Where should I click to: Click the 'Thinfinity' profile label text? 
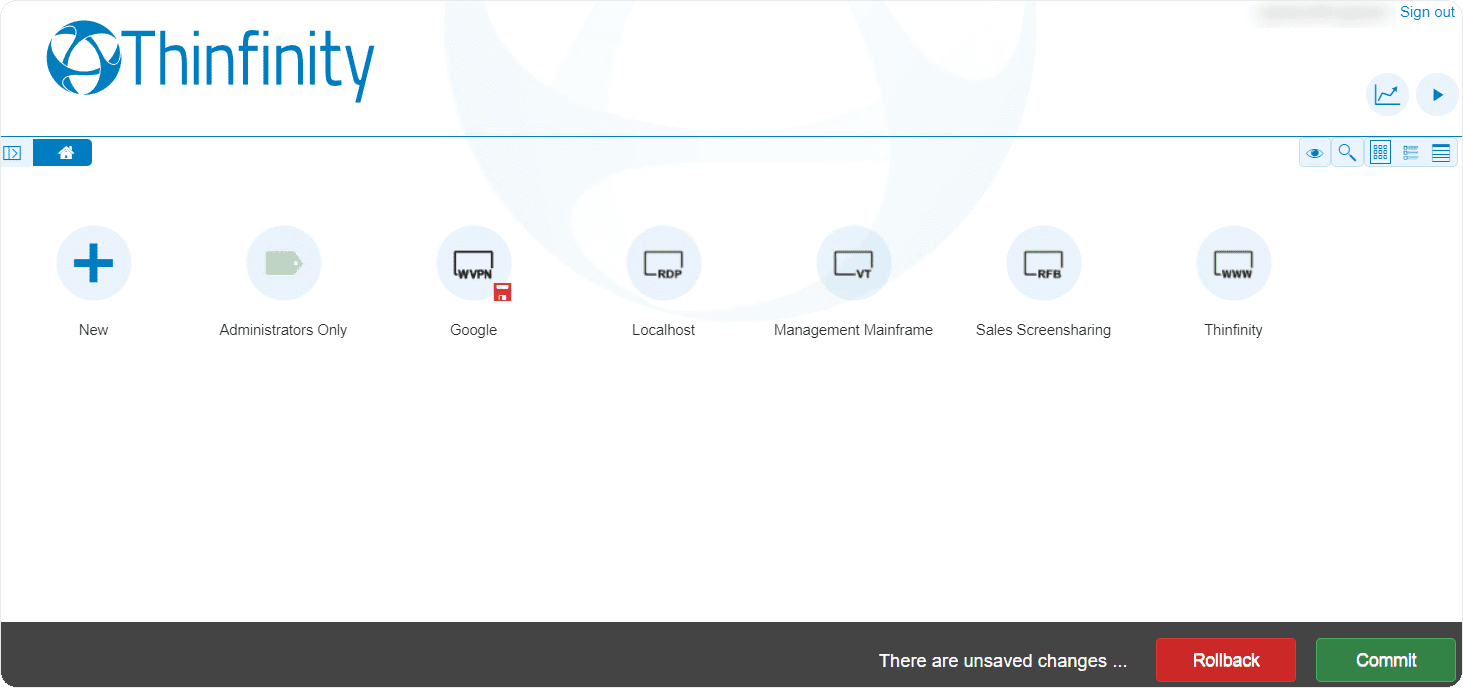click(x=1234, y=330)
